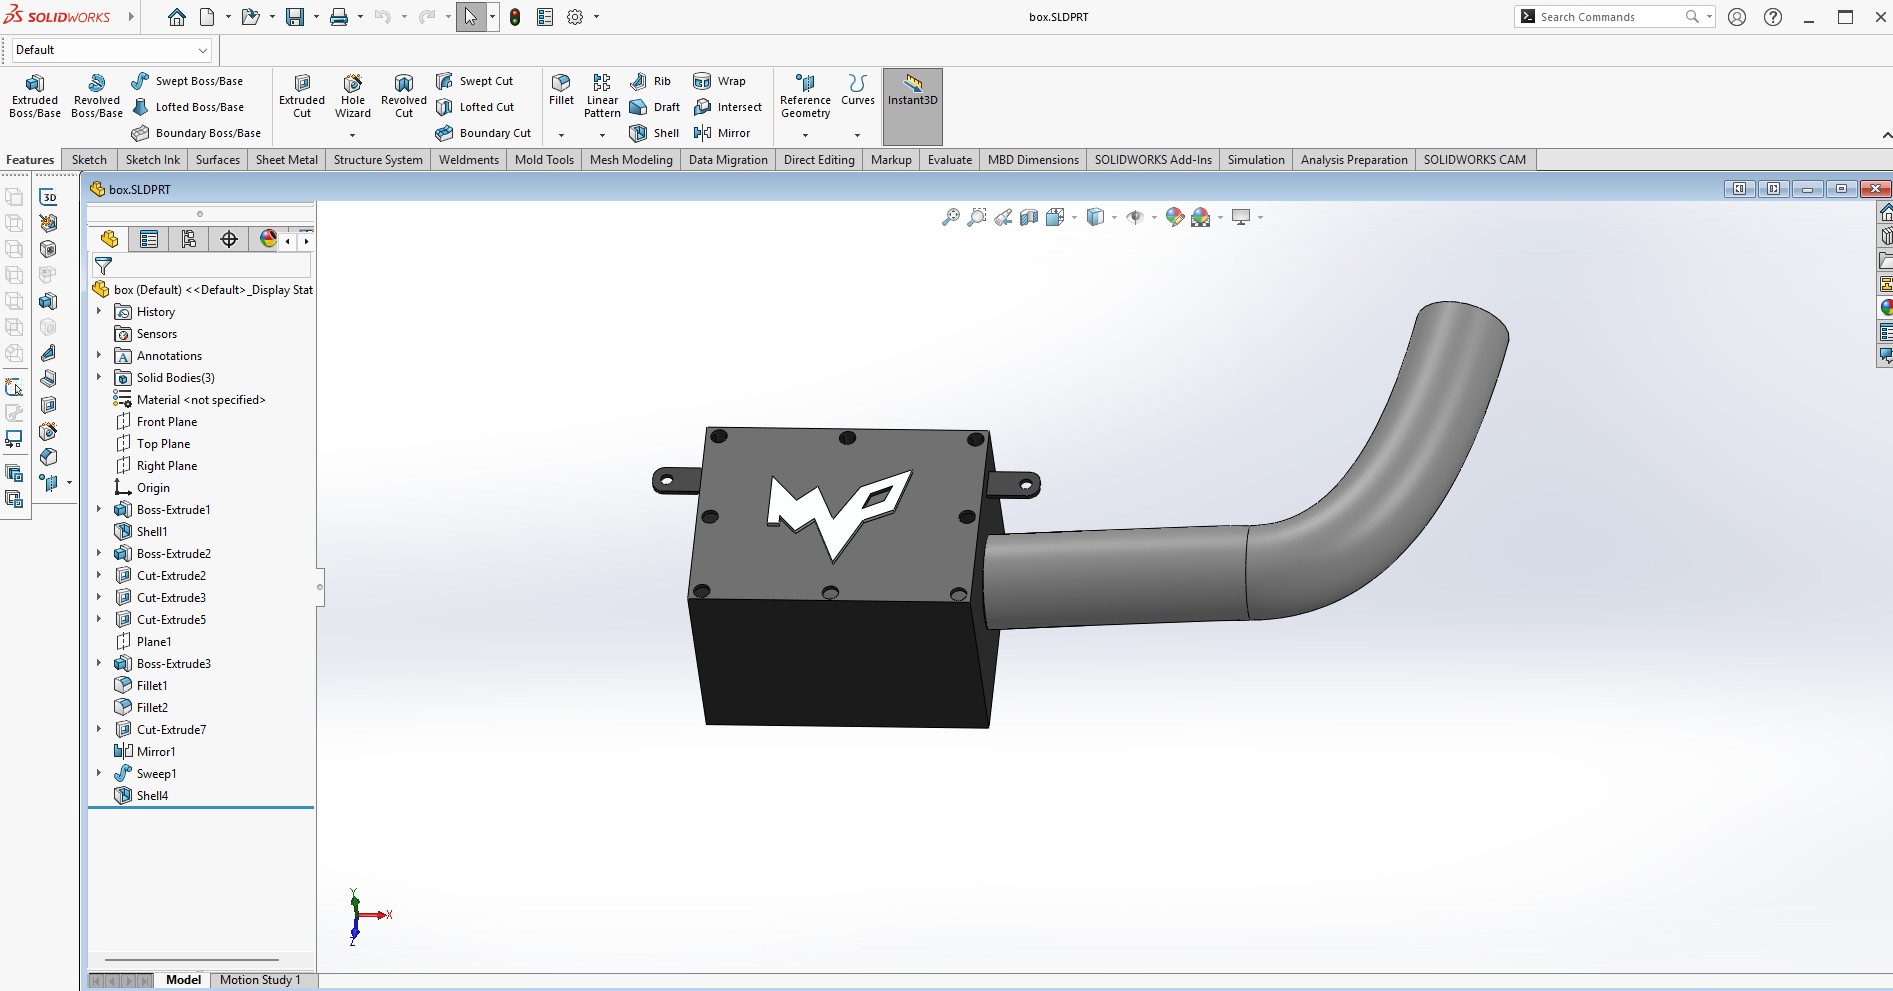1893x991 pixels.
Task: Open the FeatureManager design tree tab
Action: [109, 239]
